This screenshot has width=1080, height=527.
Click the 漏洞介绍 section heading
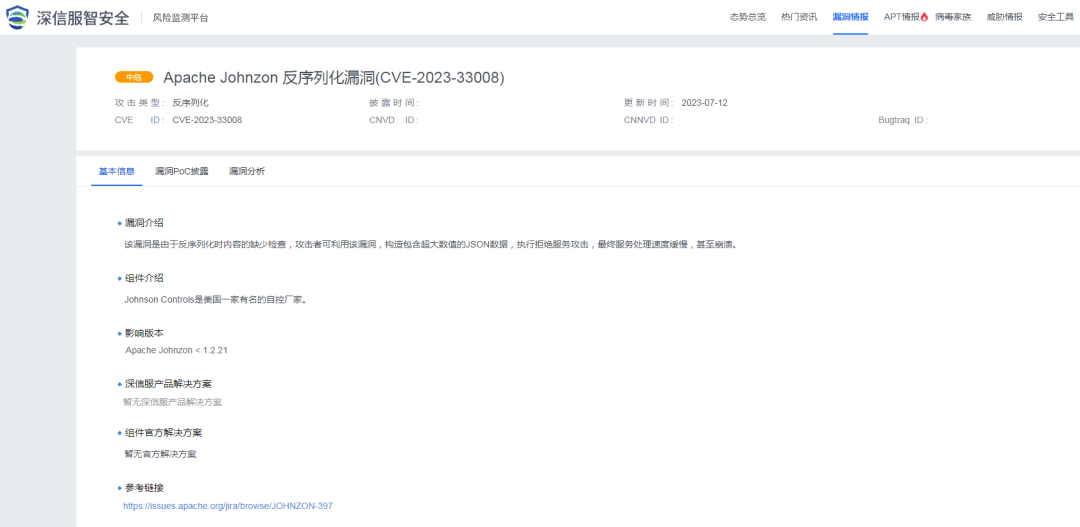tap(144, 223)
